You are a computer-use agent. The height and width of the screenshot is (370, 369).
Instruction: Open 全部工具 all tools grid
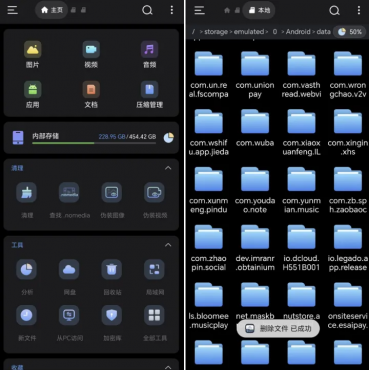point(155,323)
